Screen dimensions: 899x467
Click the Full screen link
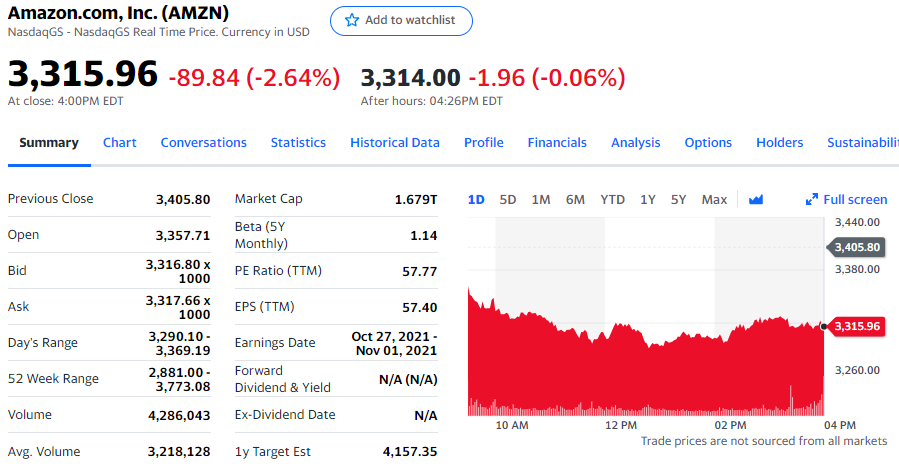[855, 200]
